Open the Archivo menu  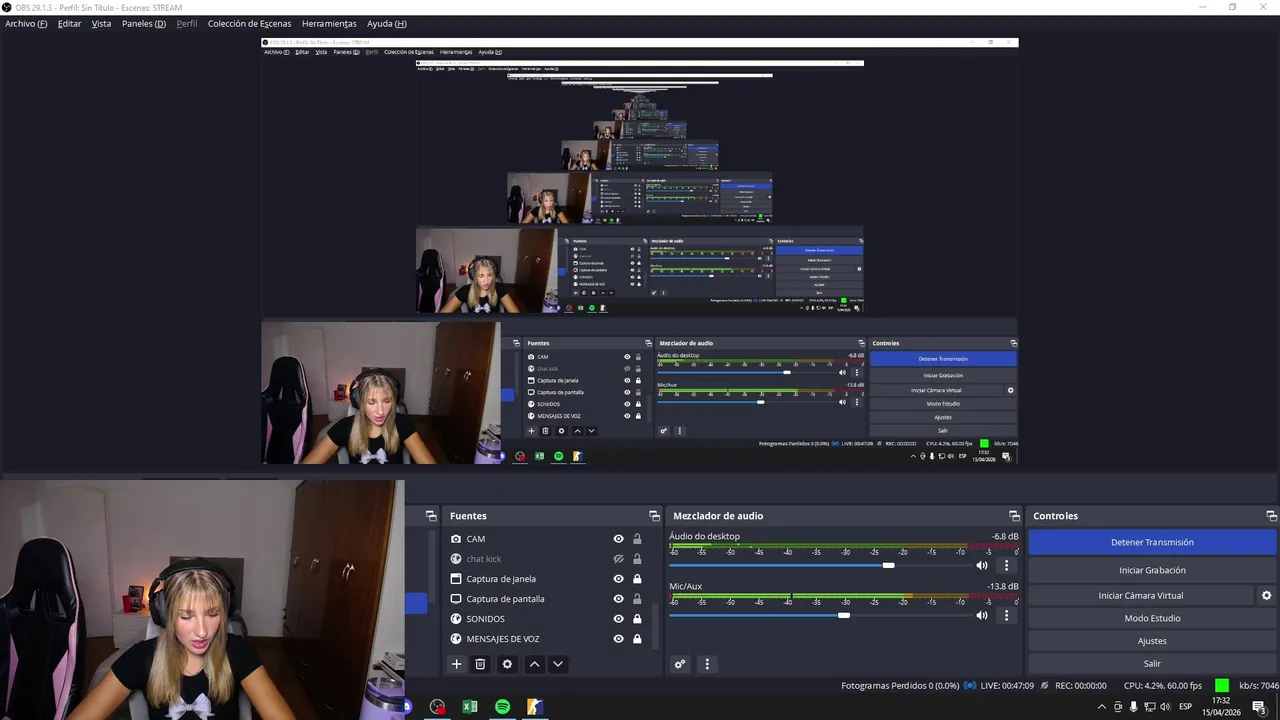(x=26, y=24)
